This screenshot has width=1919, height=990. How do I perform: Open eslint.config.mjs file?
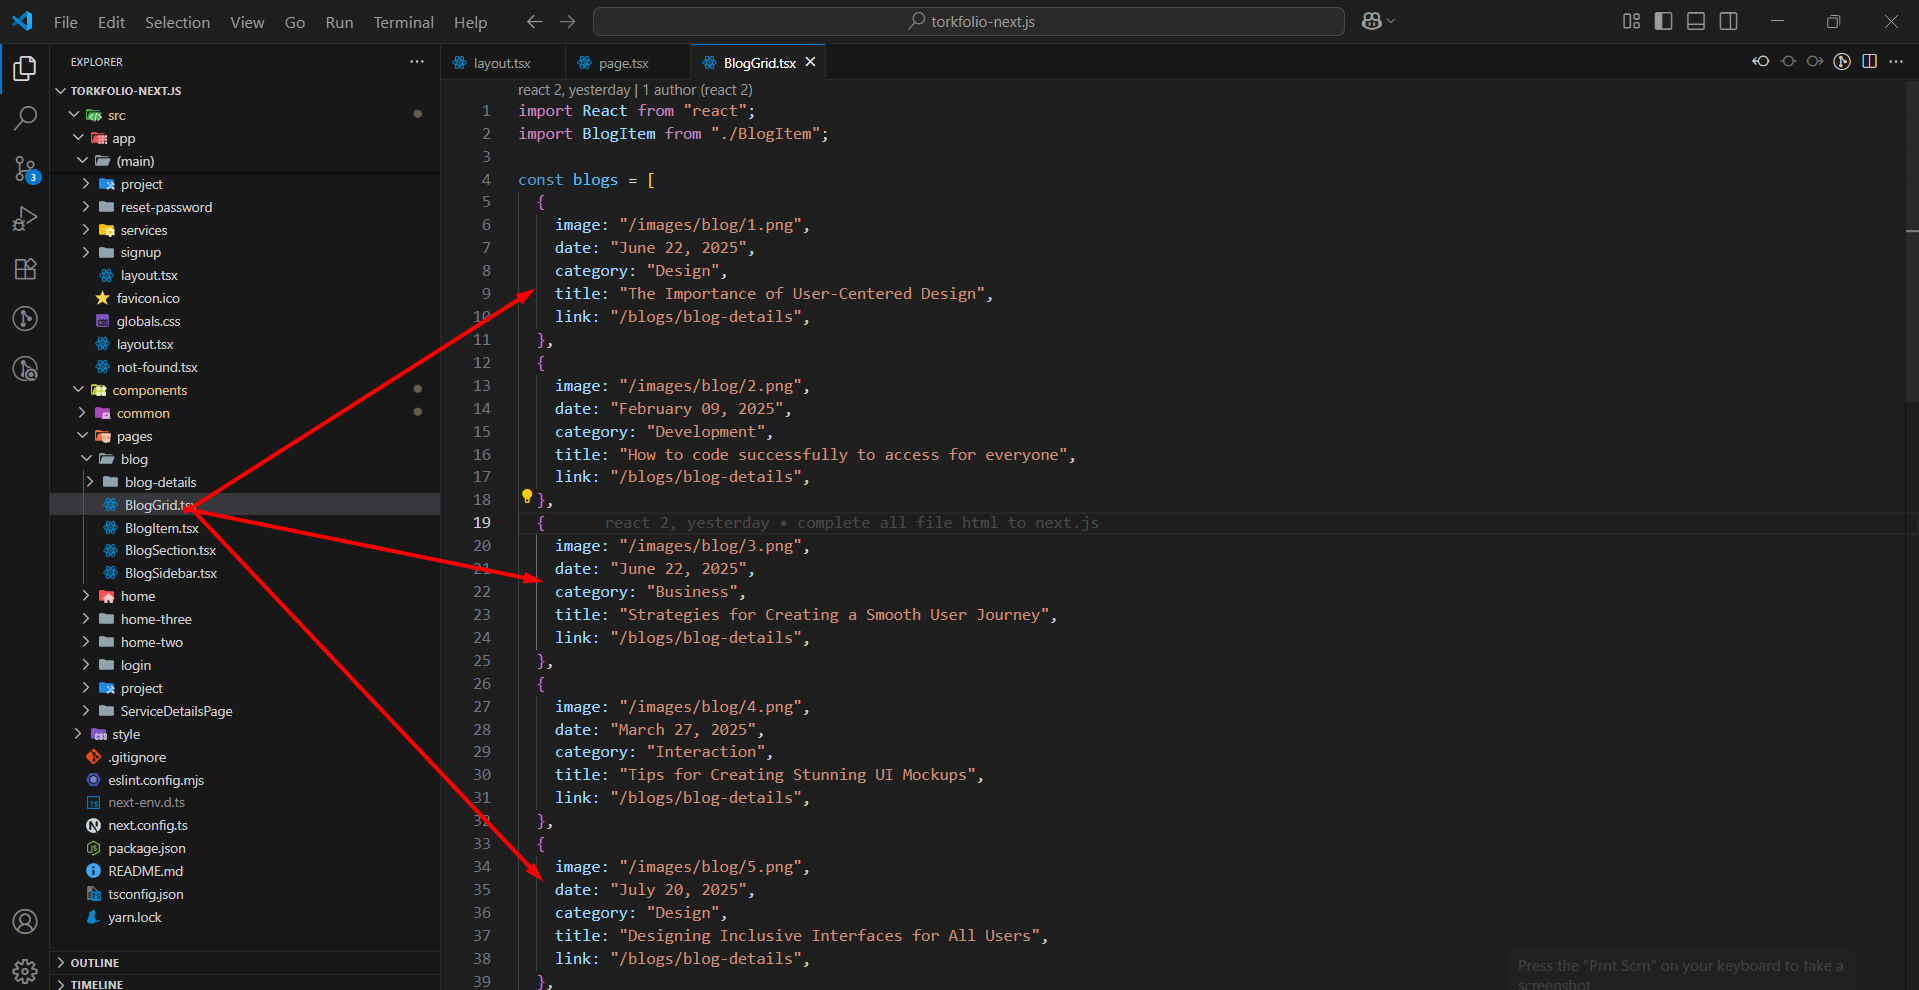pos(245,780)
